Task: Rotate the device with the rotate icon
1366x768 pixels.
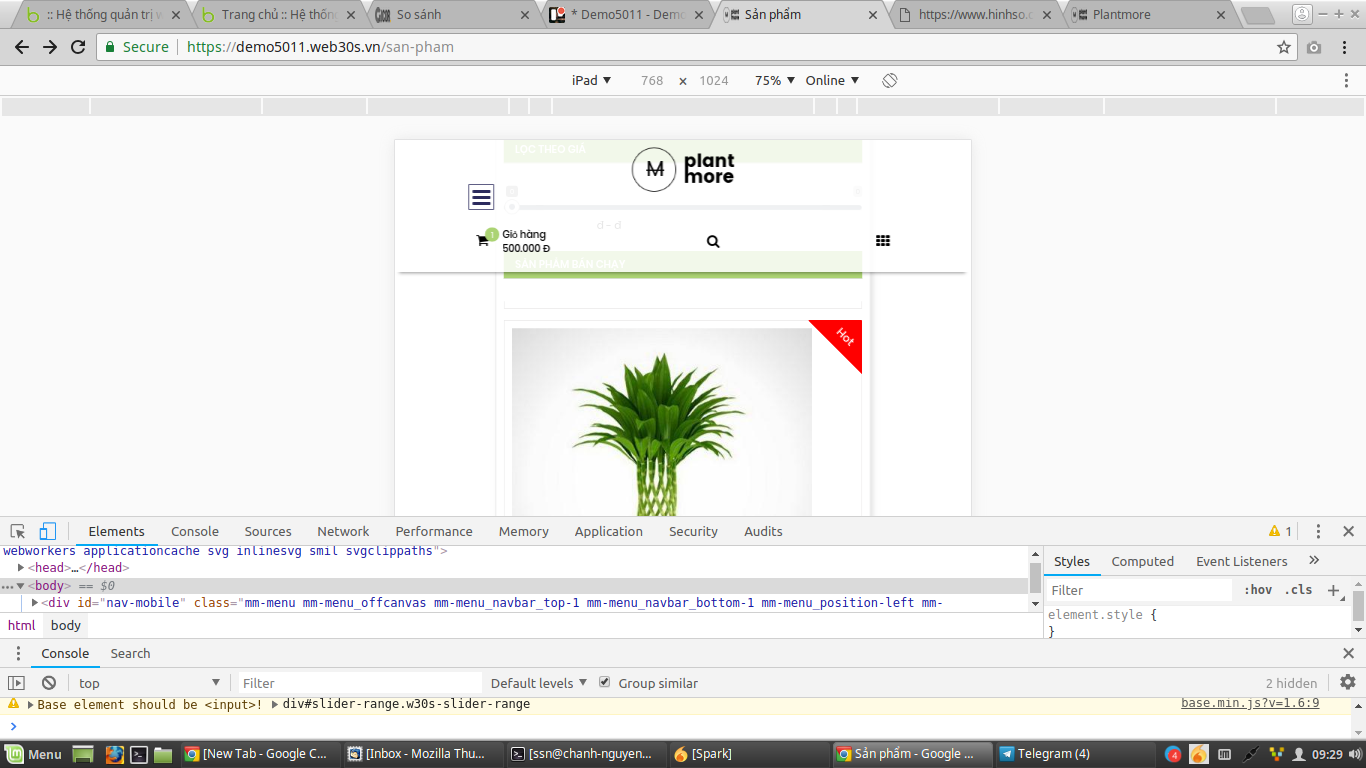Action: pos(890,80)
